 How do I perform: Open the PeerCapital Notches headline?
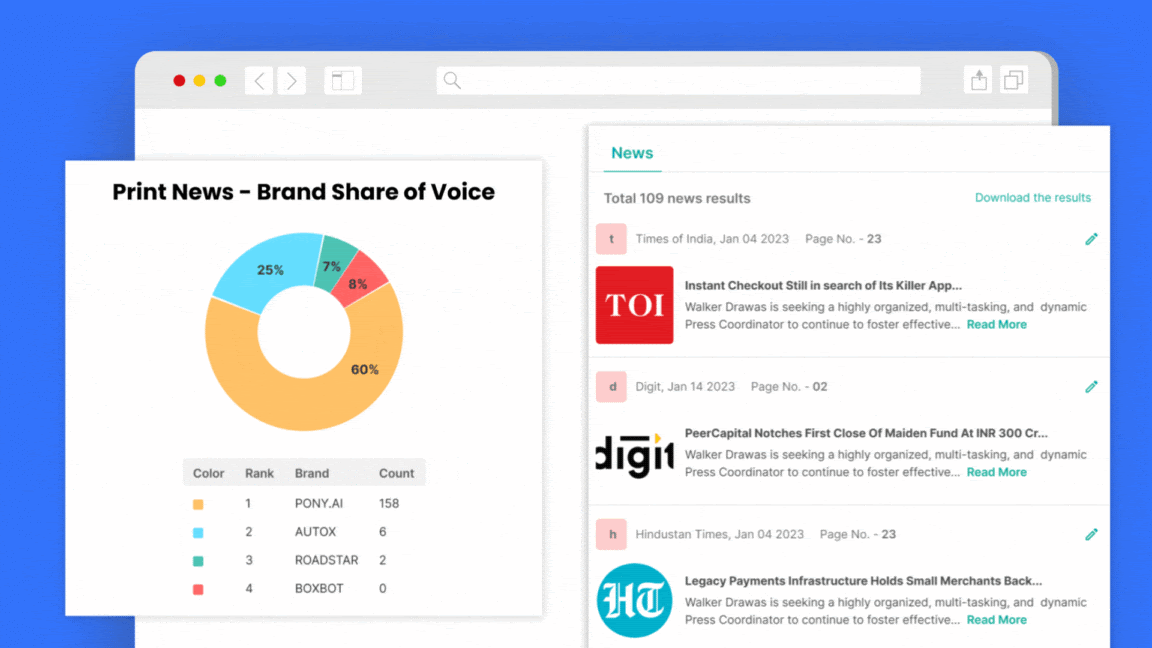(x=866, y=433)
